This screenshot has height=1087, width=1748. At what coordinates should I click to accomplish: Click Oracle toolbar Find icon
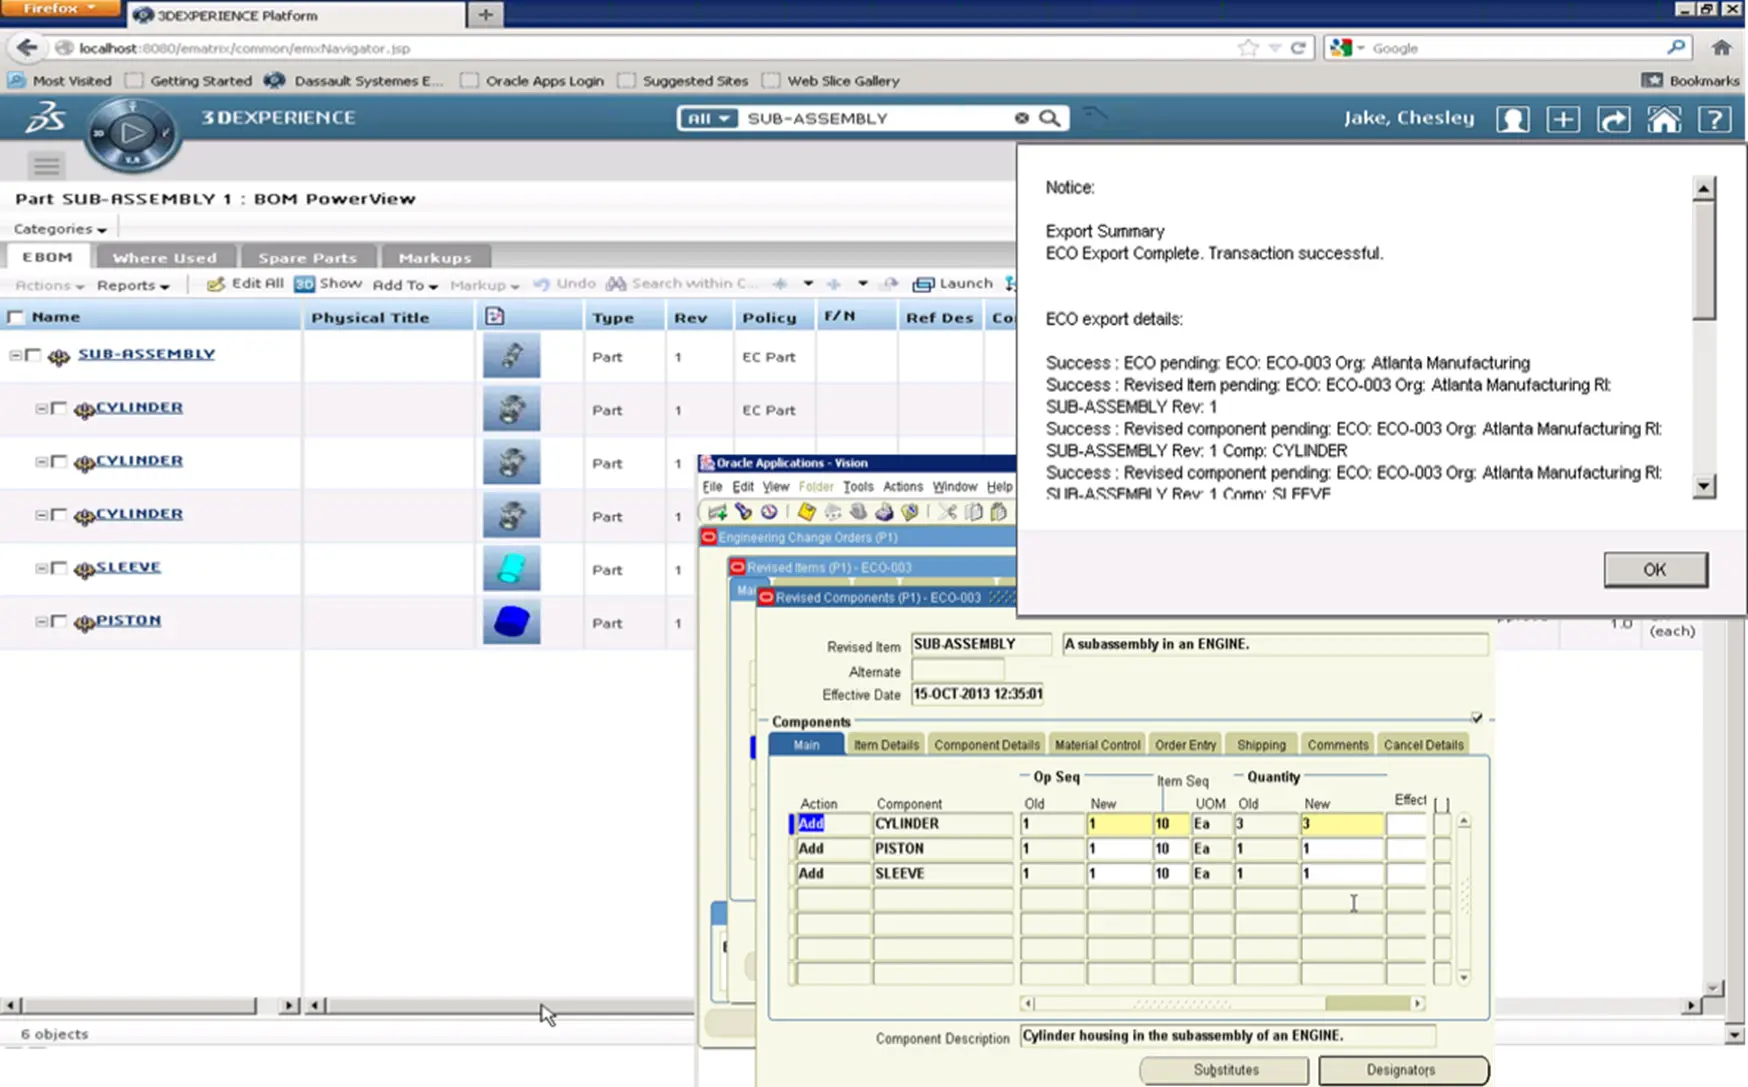pyautogui.click(x=743, y=512)
